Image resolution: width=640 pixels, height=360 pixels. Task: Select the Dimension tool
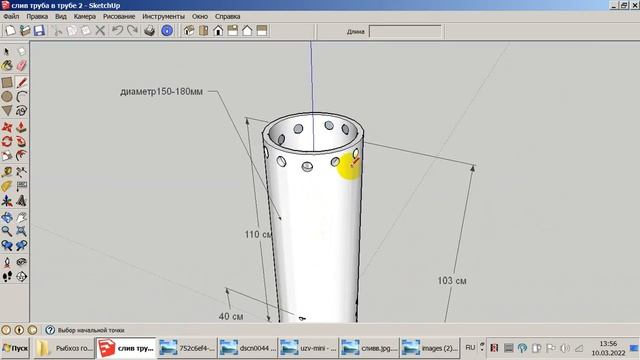[21, 172]
